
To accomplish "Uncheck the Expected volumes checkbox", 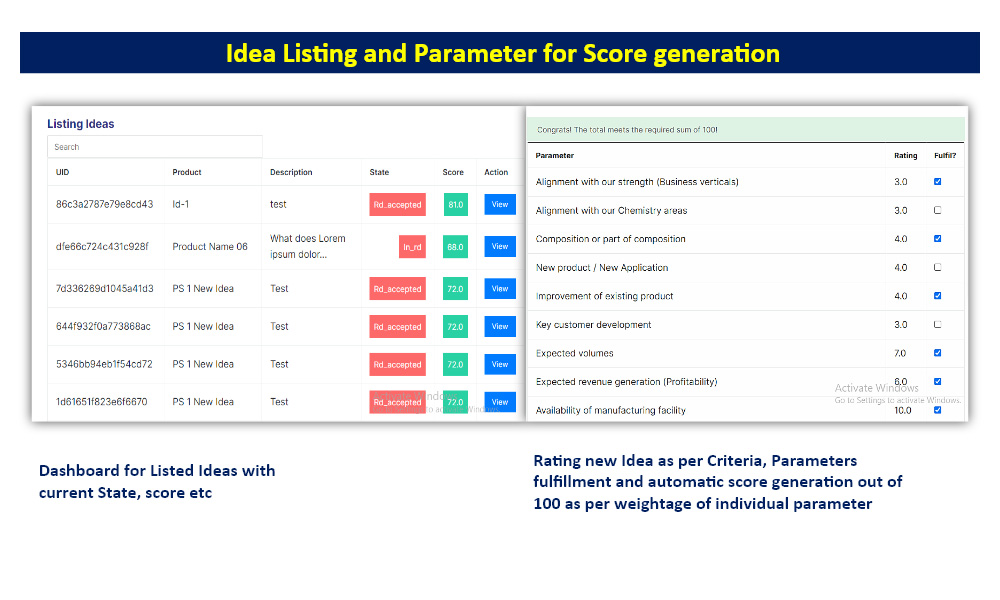I will click(x=938, y=353).
